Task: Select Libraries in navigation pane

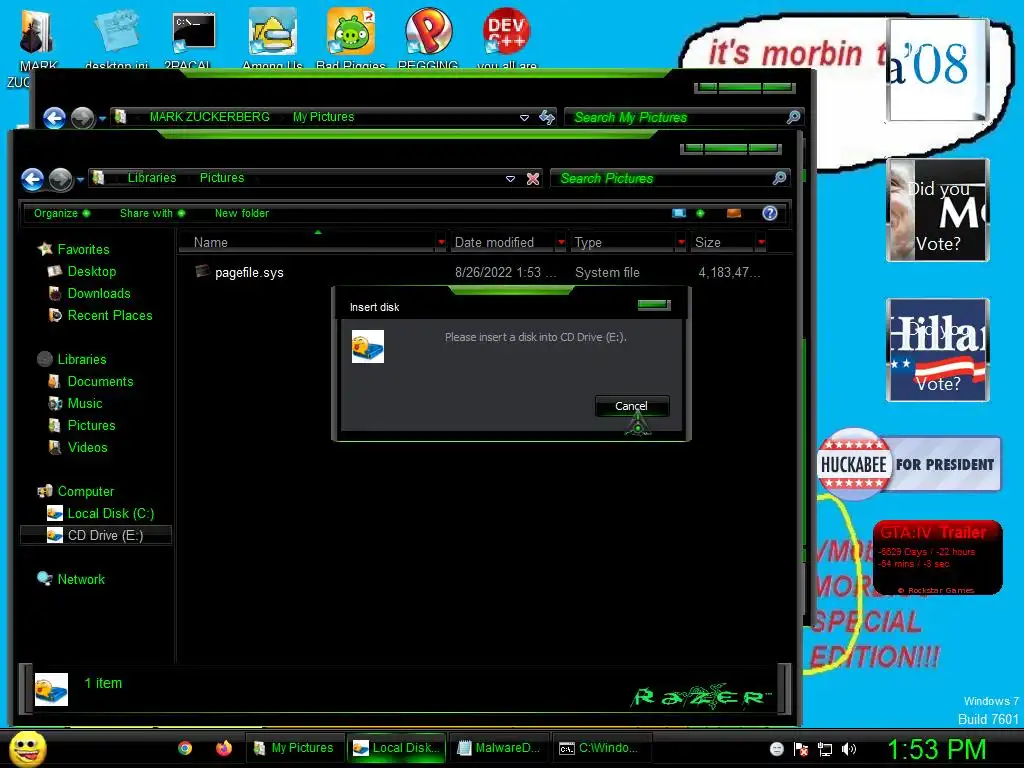Action: pyautogui.click(x=82, y=360)
